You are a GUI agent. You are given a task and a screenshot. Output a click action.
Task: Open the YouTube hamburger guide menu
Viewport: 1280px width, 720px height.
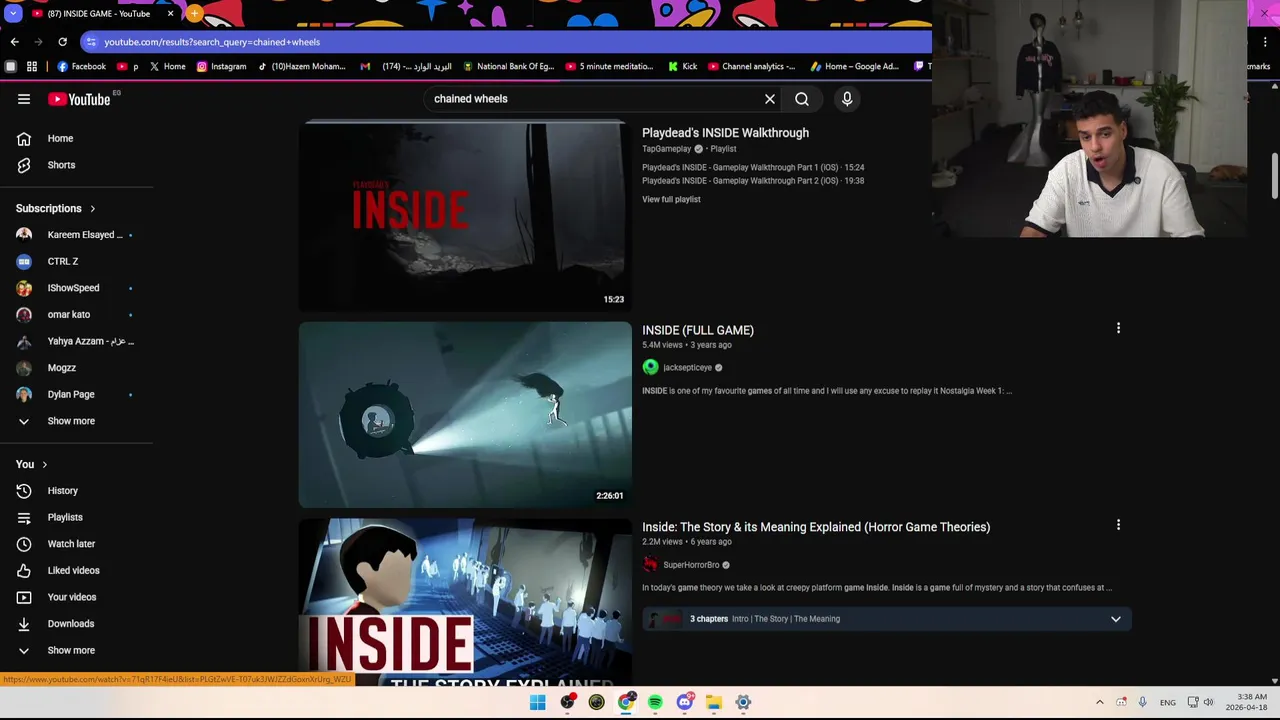24,99
